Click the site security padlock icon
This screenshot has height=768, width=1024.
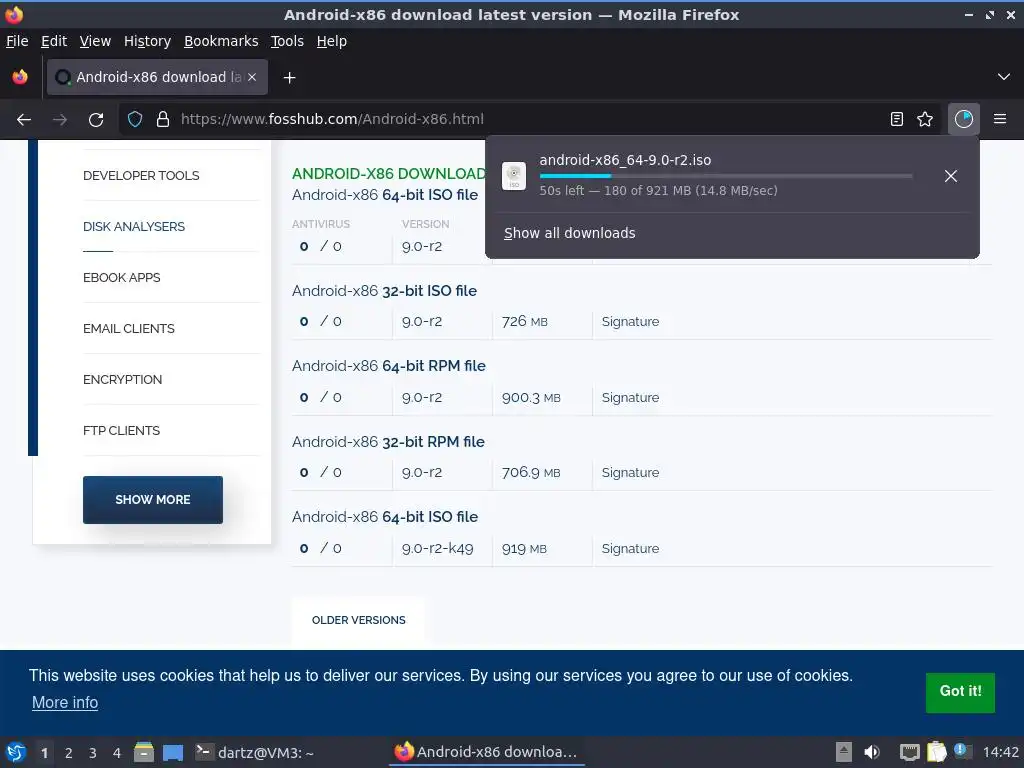(163, 120)
